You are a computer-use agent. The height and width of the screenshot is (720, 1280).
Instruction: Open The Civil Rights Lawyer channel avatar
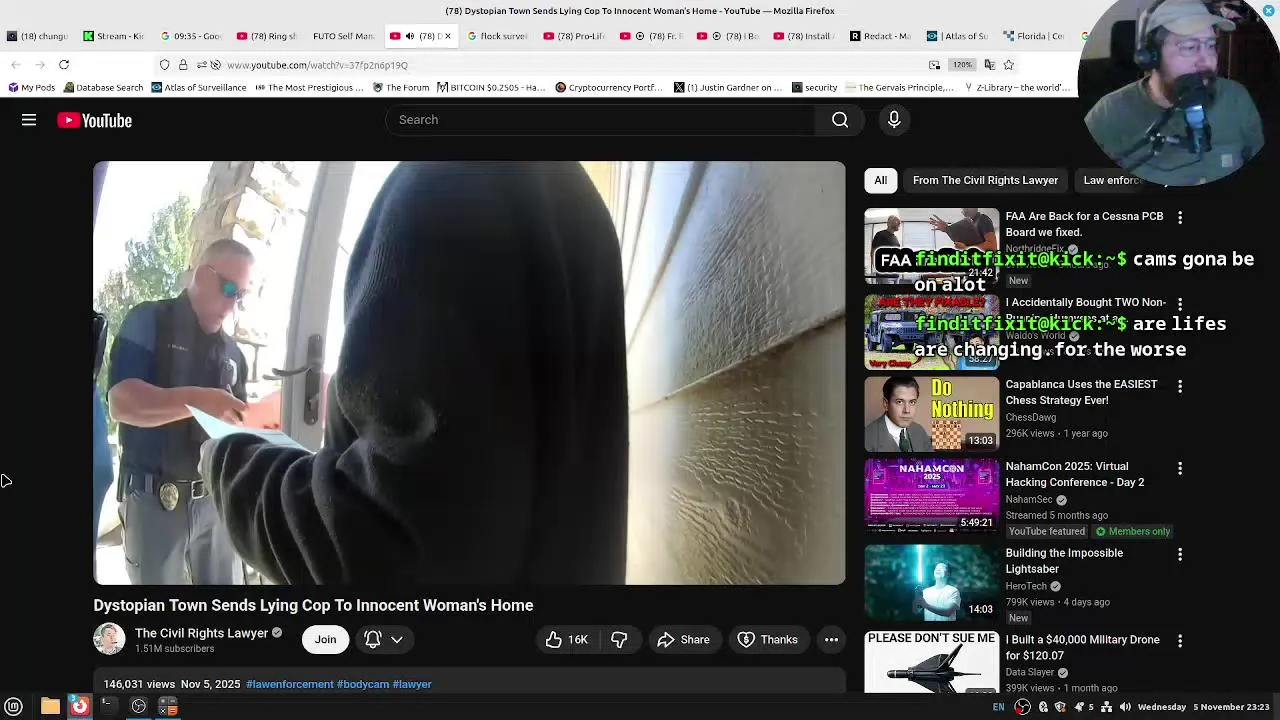click(x=109, y=639)
